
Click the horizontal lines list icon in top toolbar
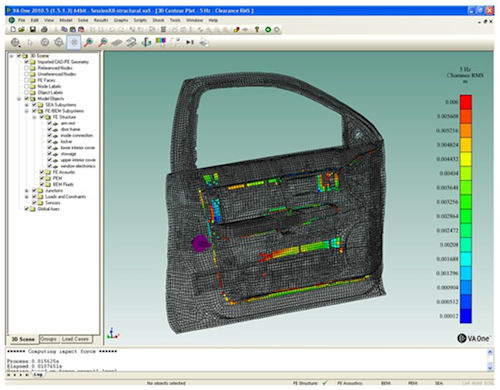click(163, 29)
